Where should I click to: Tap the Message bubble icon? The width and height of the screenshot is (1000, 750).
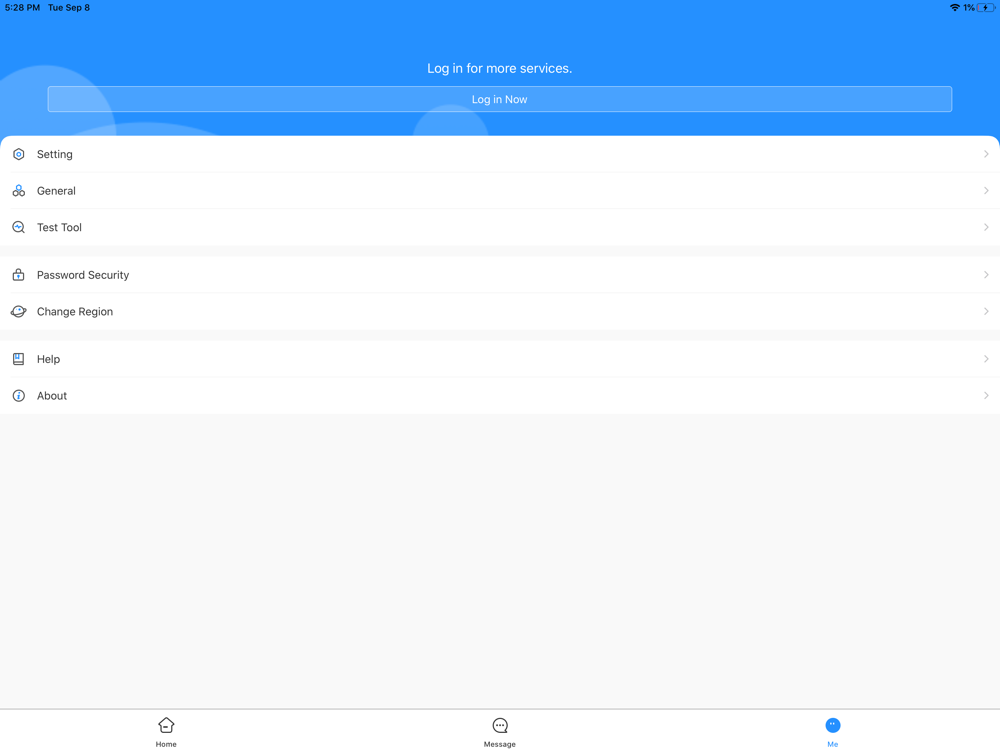click(x=500, y=725)
